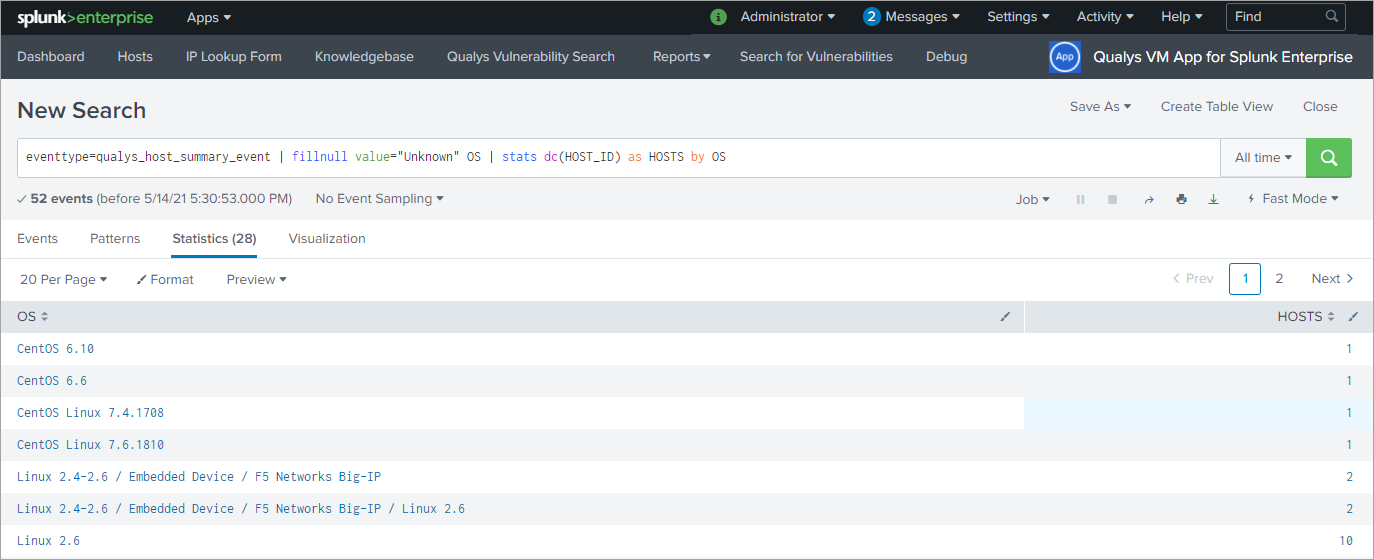Click Qualys VM App for Splunk Enterprise title
The width and height of the screenshot is (1374, 560).
pyautogui.click(x=1223, y=57)
